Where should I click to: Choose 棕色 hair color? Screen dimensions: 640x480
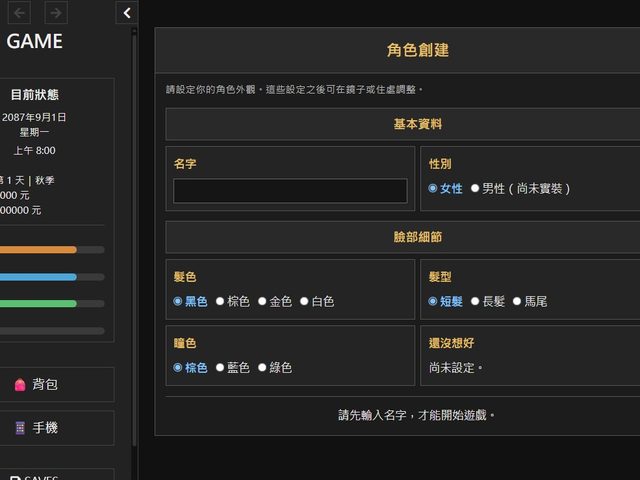[x=233, y=302]
